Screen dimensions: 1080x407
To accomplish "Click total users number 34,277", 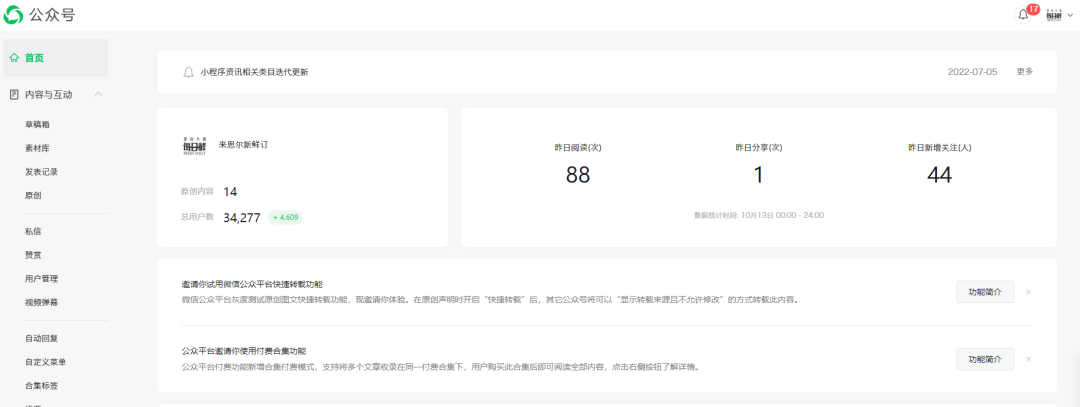I will click(x=242, y=218).
